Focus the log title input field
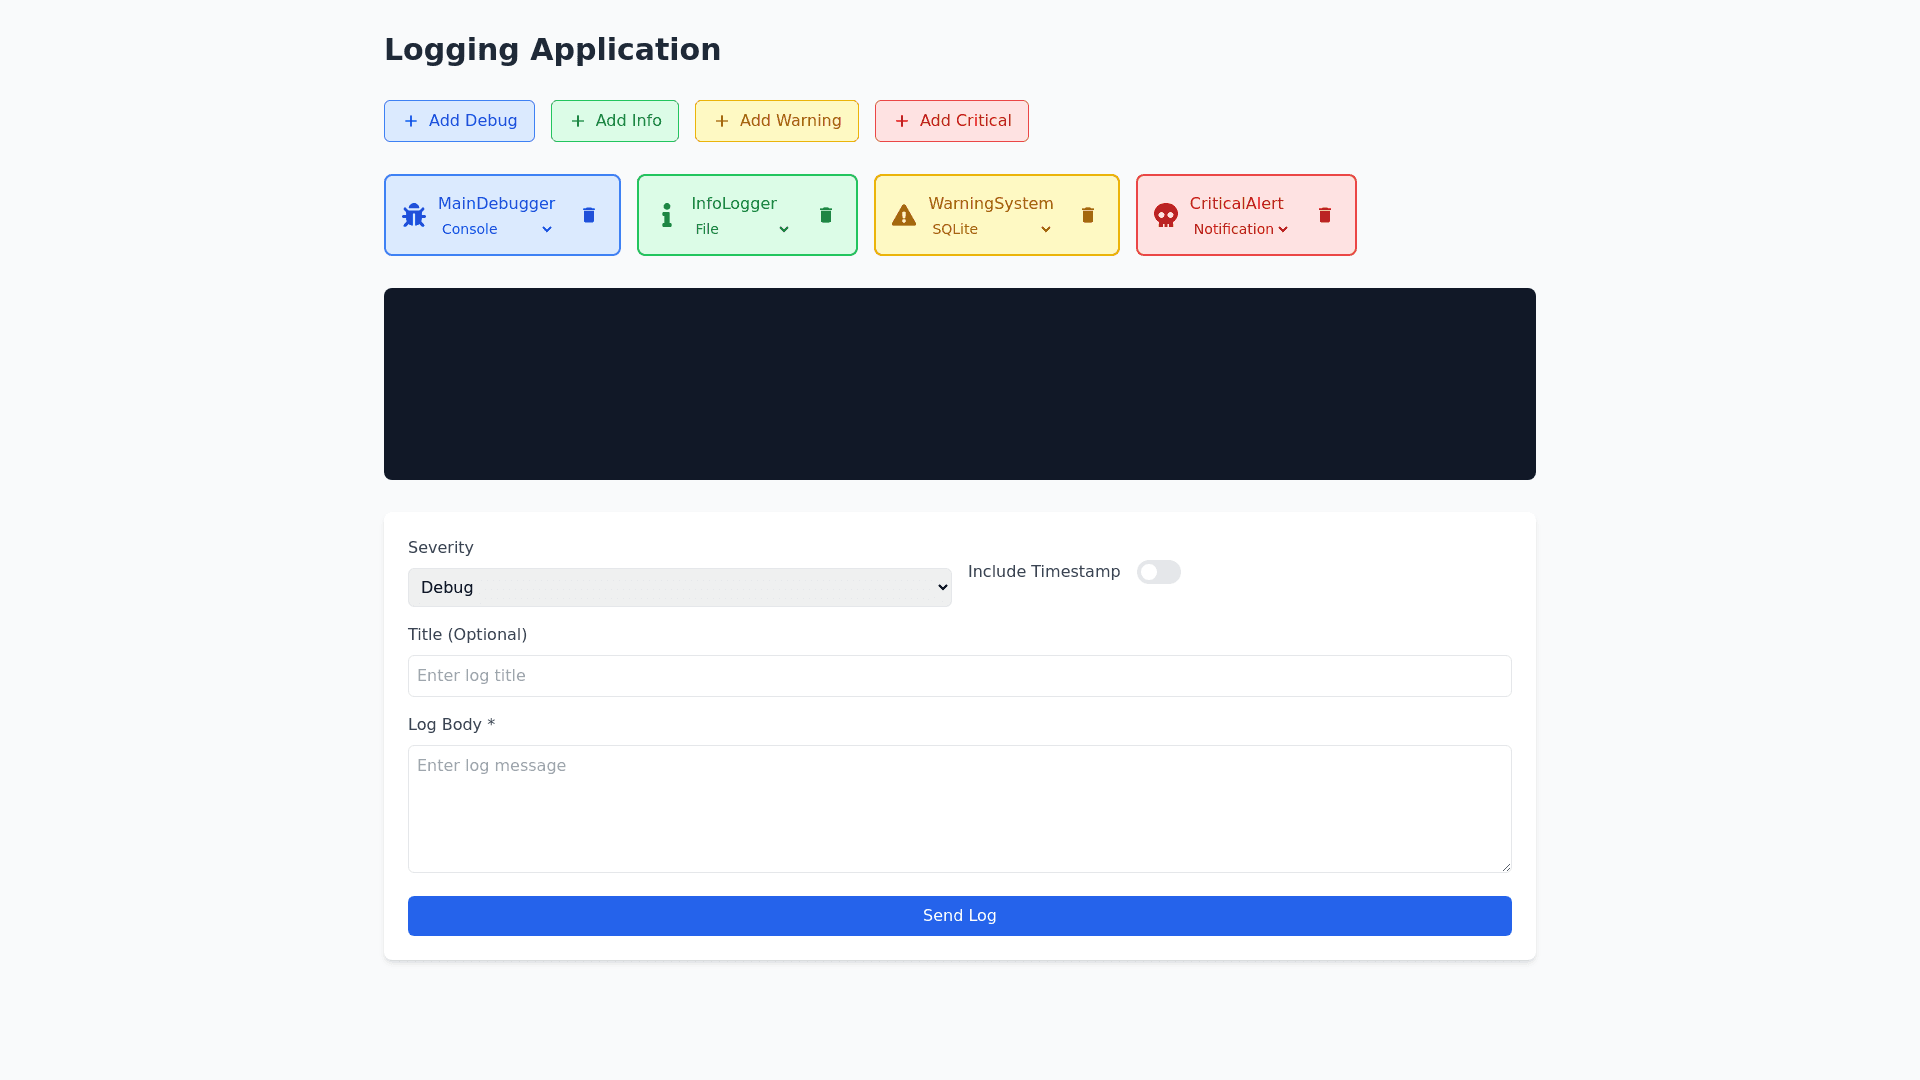This screenshot has width=1920, height=1080. click(x=959, y=676)
